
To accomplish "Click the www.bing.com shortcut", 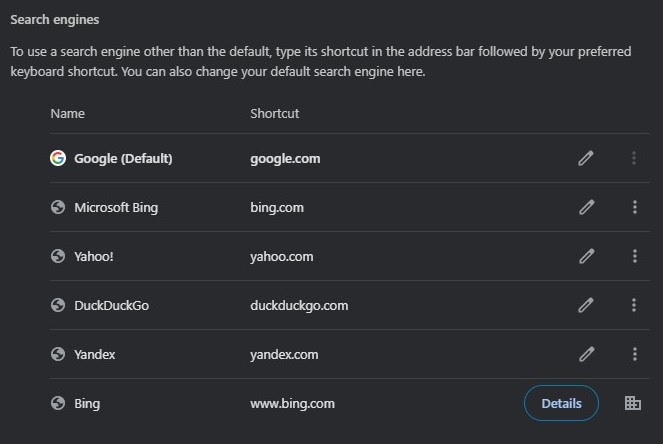I will (x=292, y=403).
